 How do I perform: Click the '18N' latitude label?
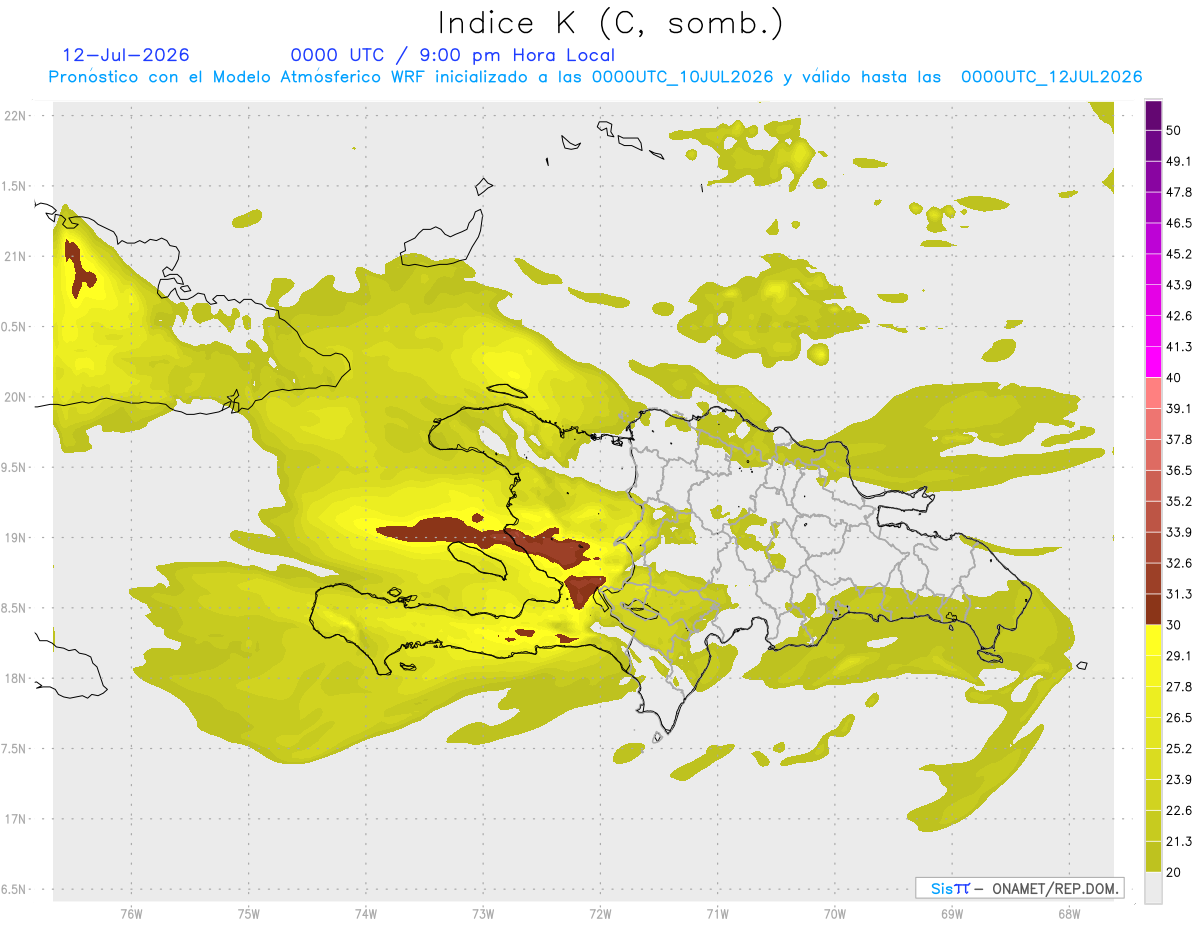point(16,679)
